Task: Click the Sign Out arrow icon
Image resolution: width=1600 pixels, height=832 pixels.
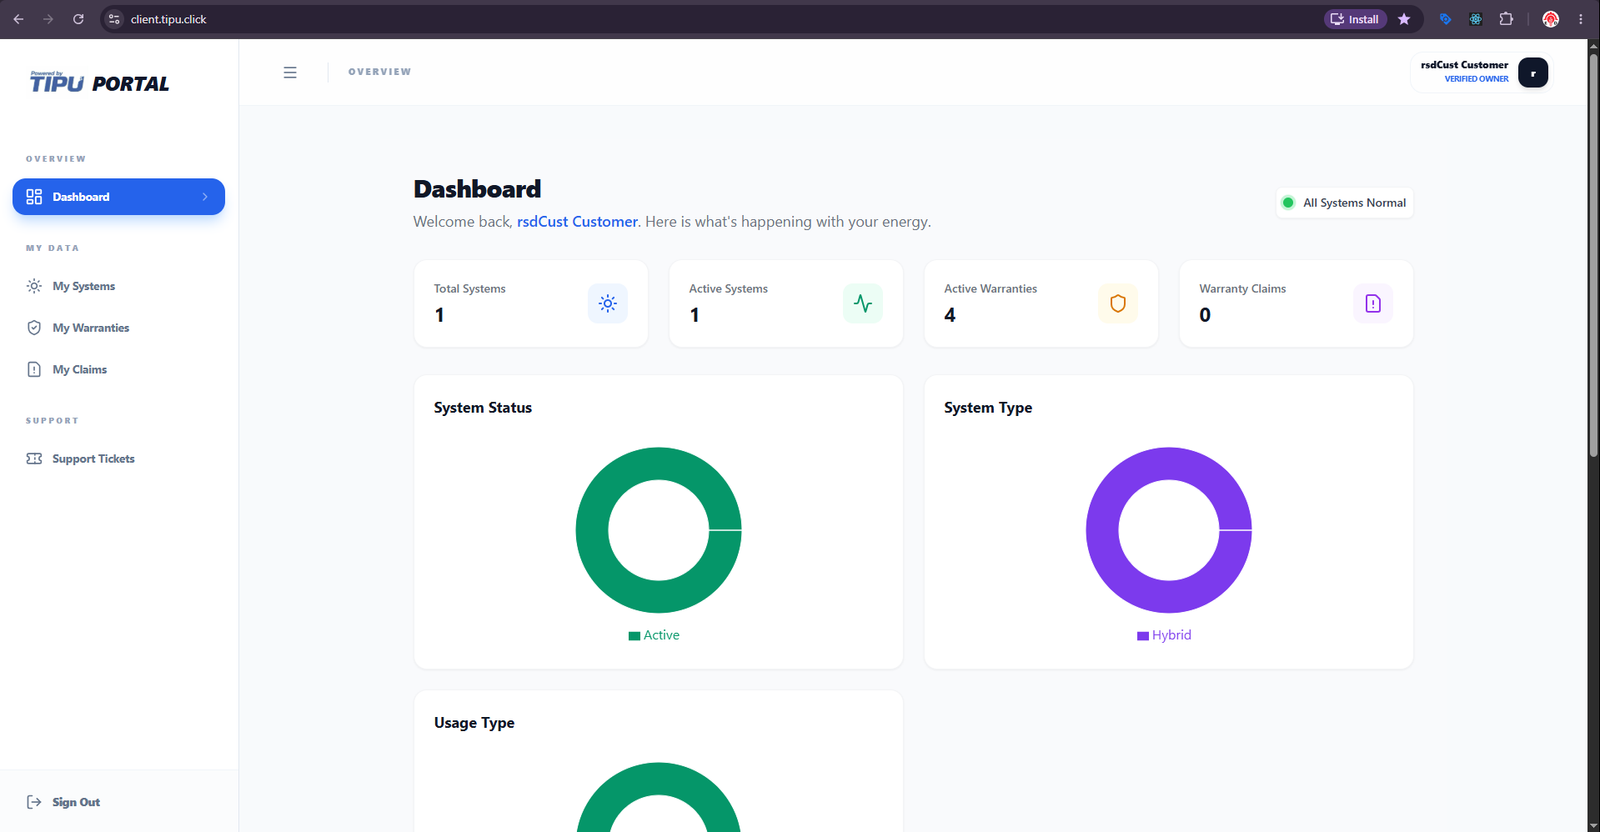Action: (x=34, y=802)
